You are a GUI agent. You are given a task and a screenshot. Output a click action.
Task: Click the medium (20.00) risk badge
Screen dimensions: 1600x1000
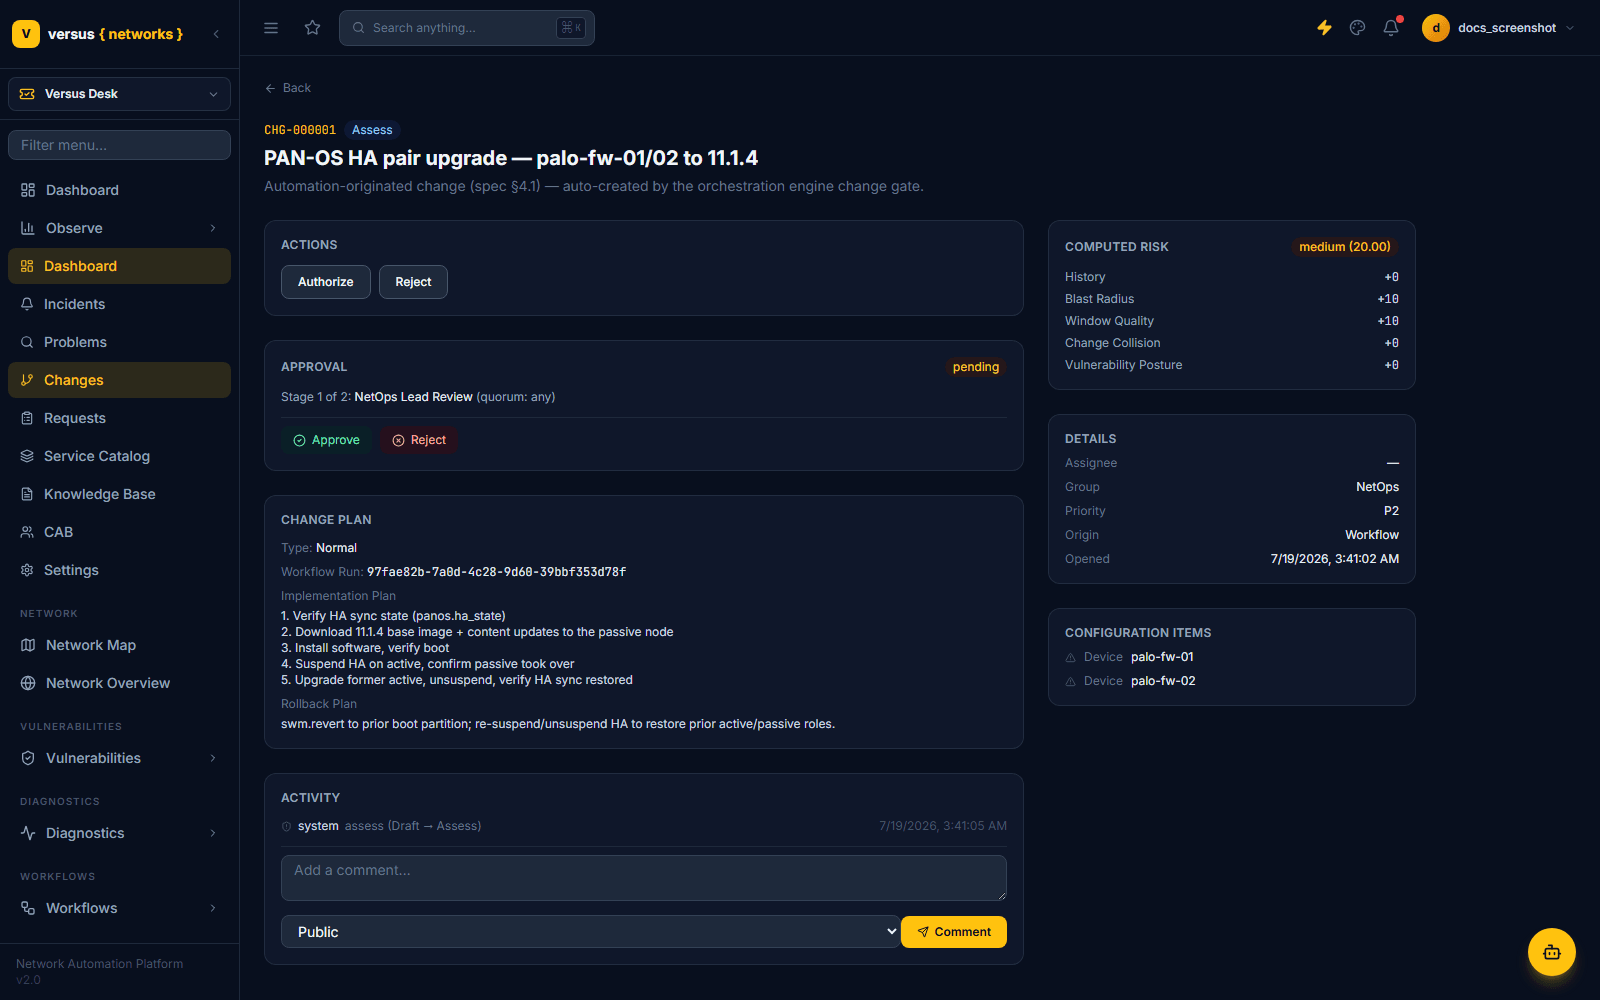1345,247
